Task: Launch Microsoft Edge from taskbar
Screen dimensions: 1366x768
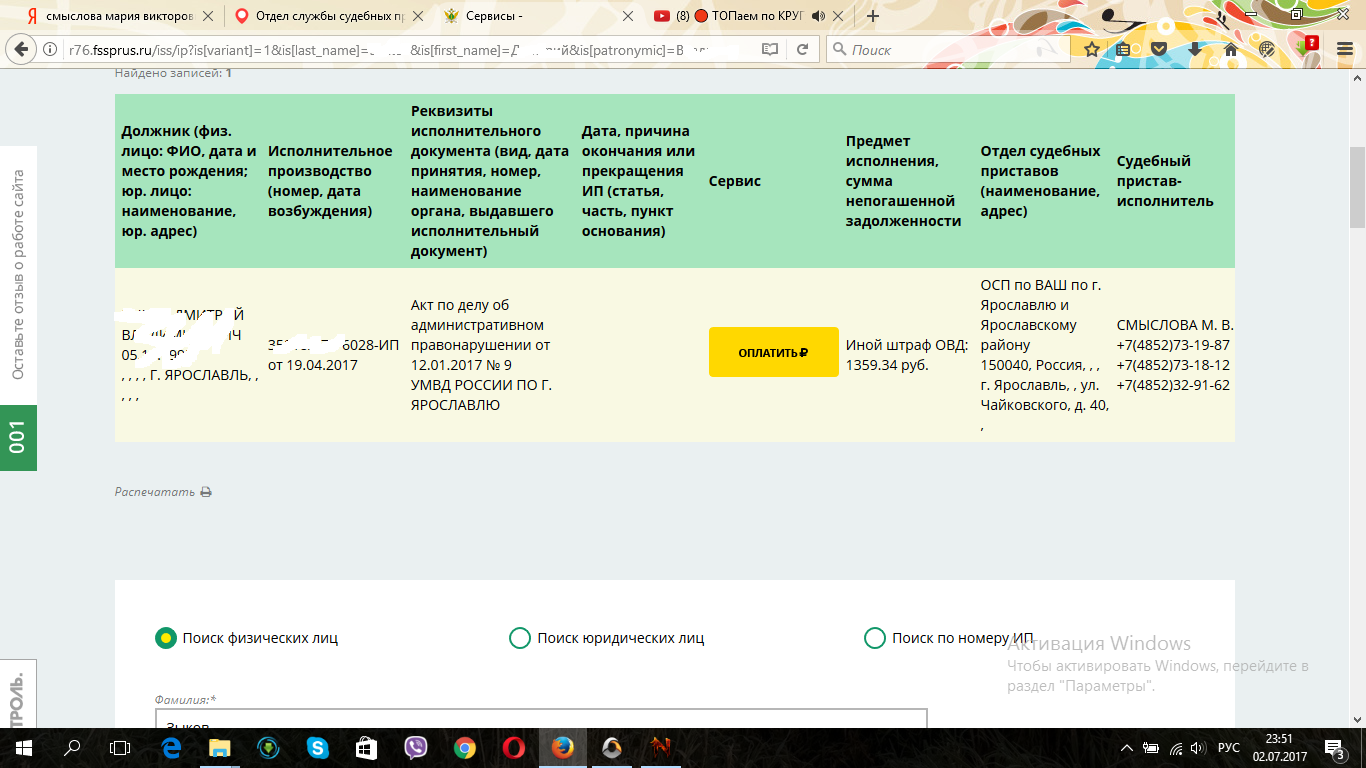Action: click(x=170, y=747)
